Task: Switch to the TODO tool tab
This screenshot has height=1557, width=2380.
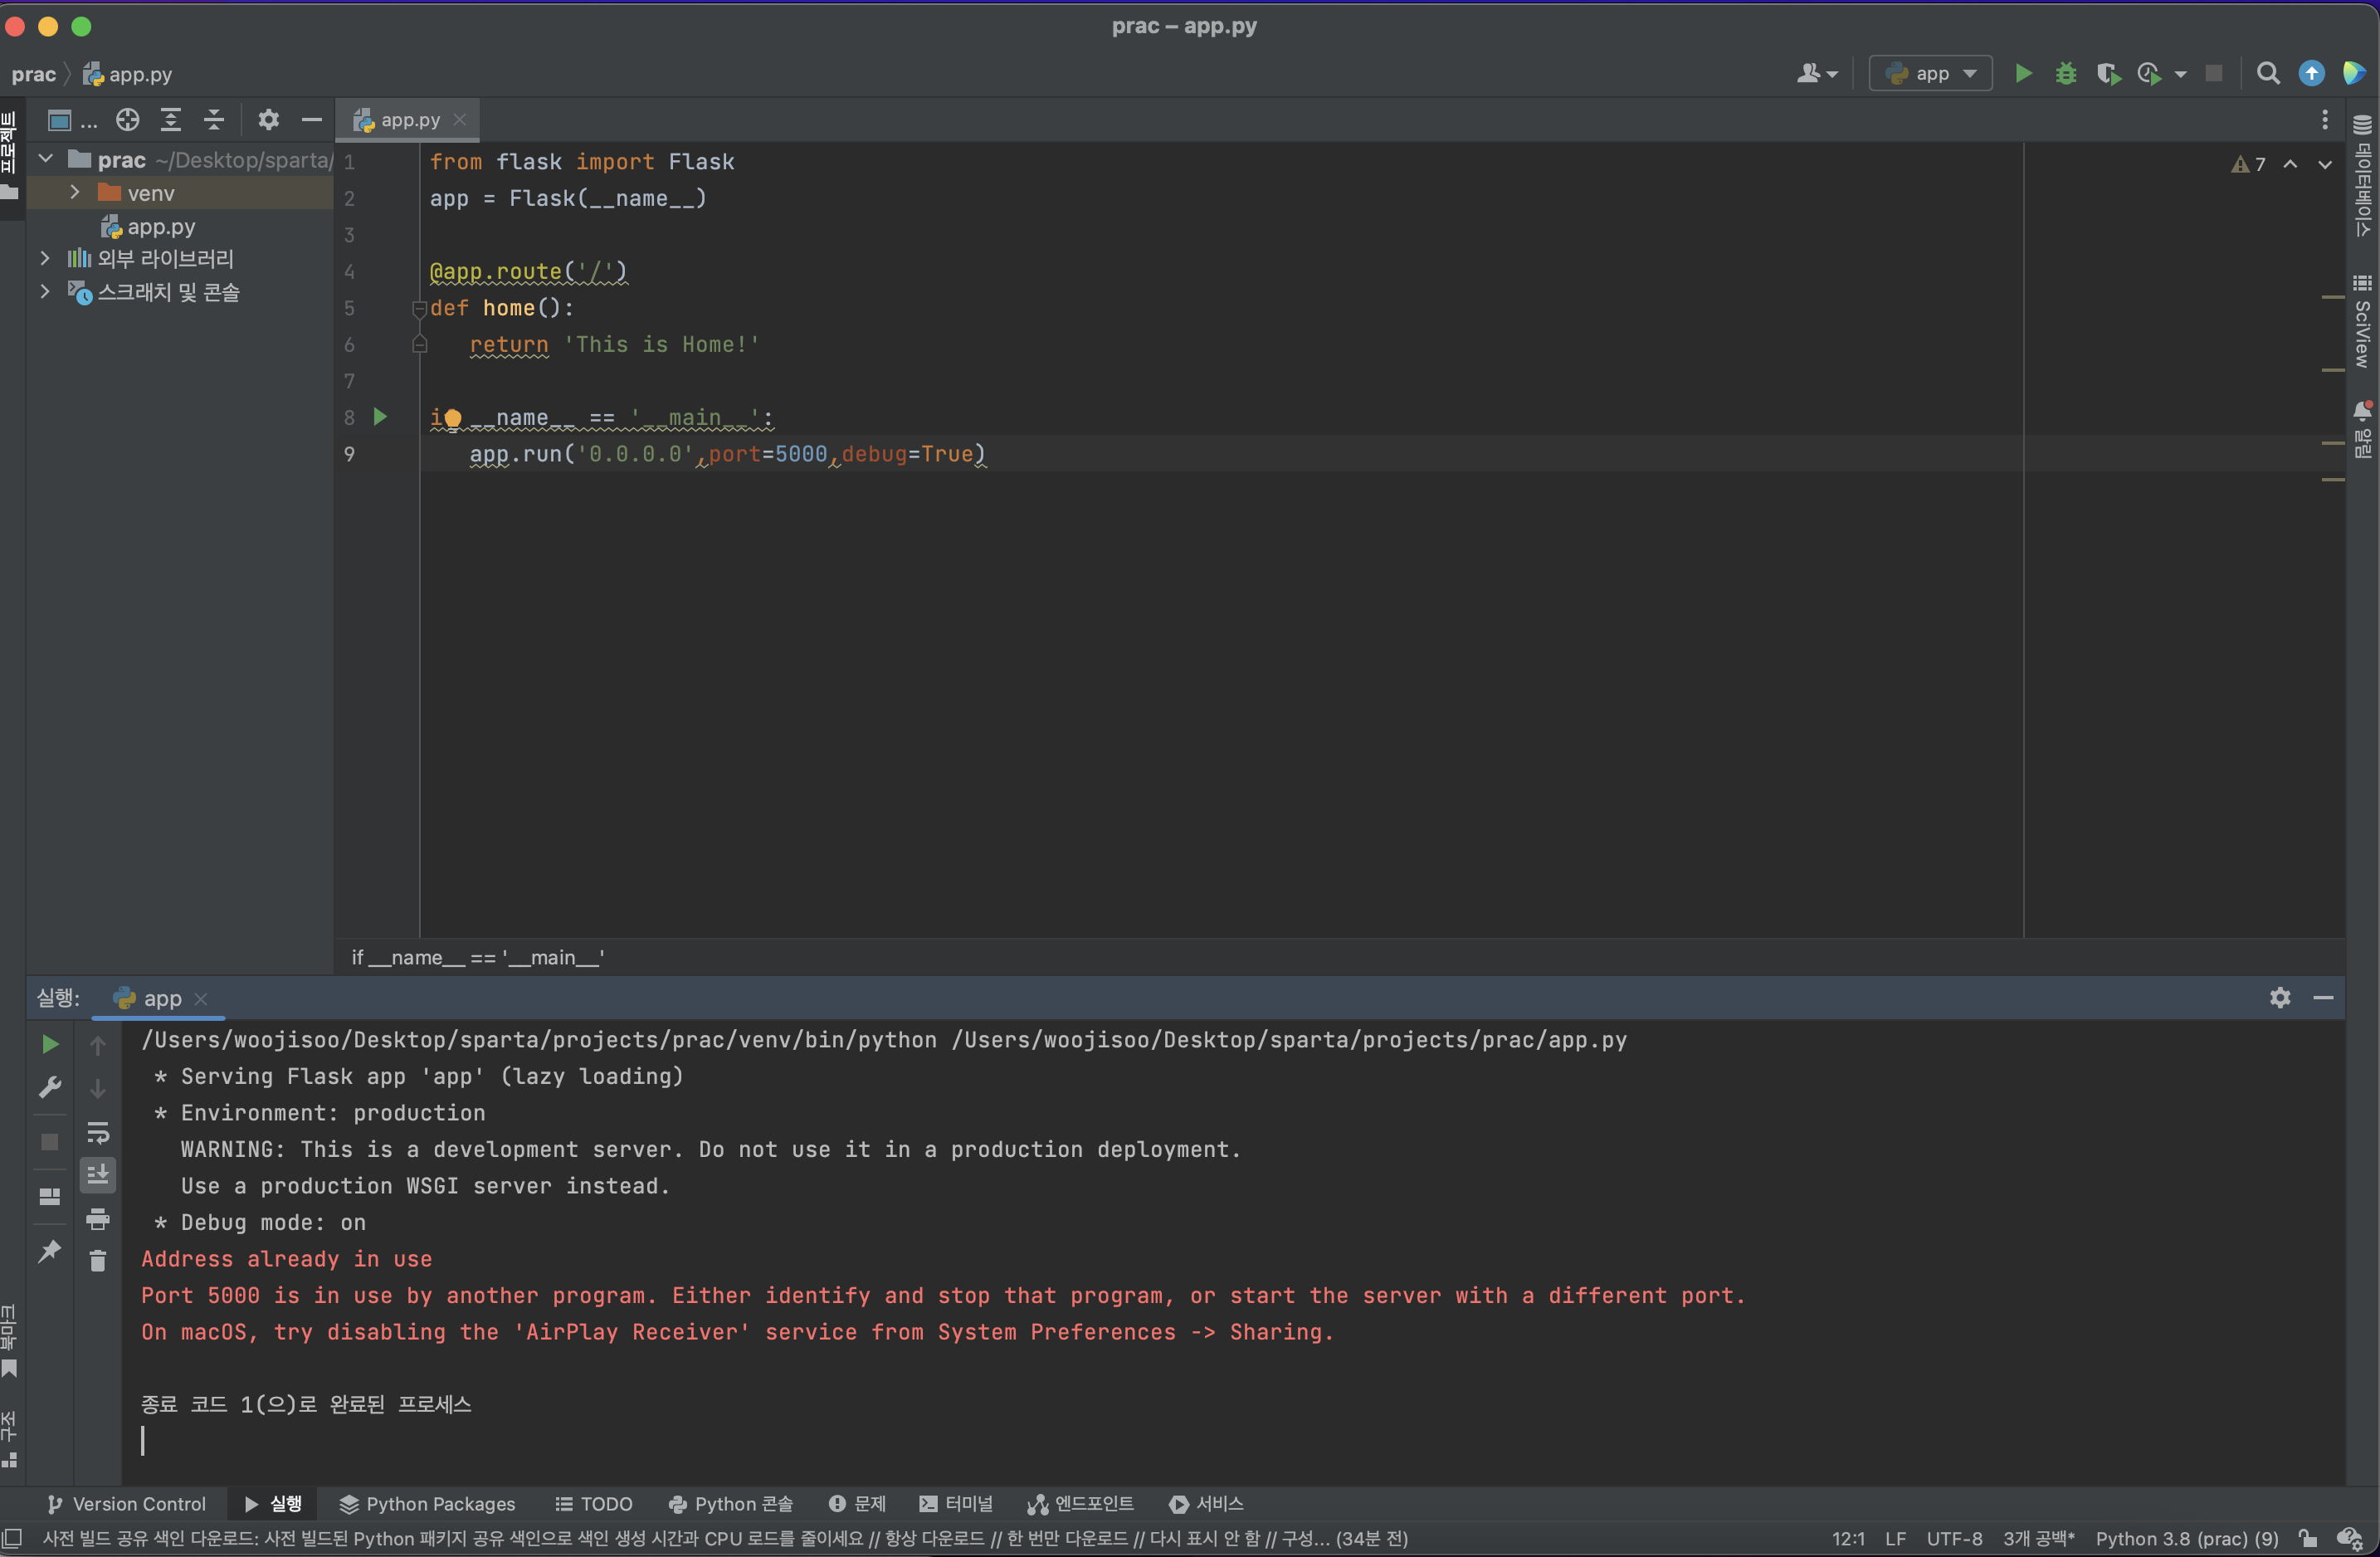Action: coord(594,1504)
